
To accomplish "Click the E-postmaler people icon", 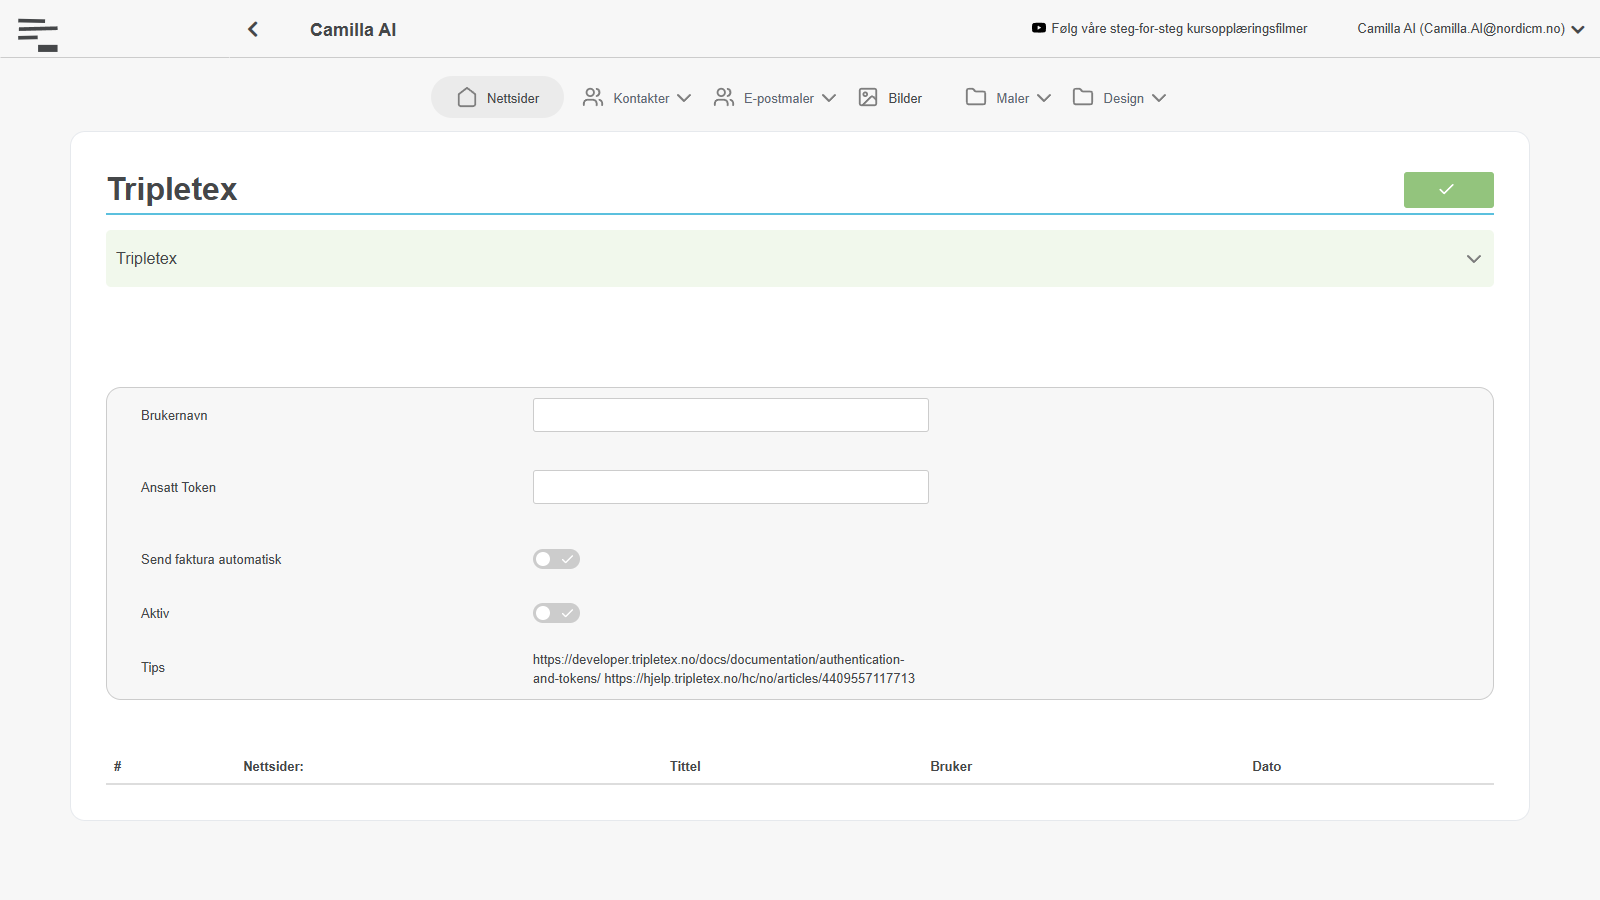I will tap(724, 97).
